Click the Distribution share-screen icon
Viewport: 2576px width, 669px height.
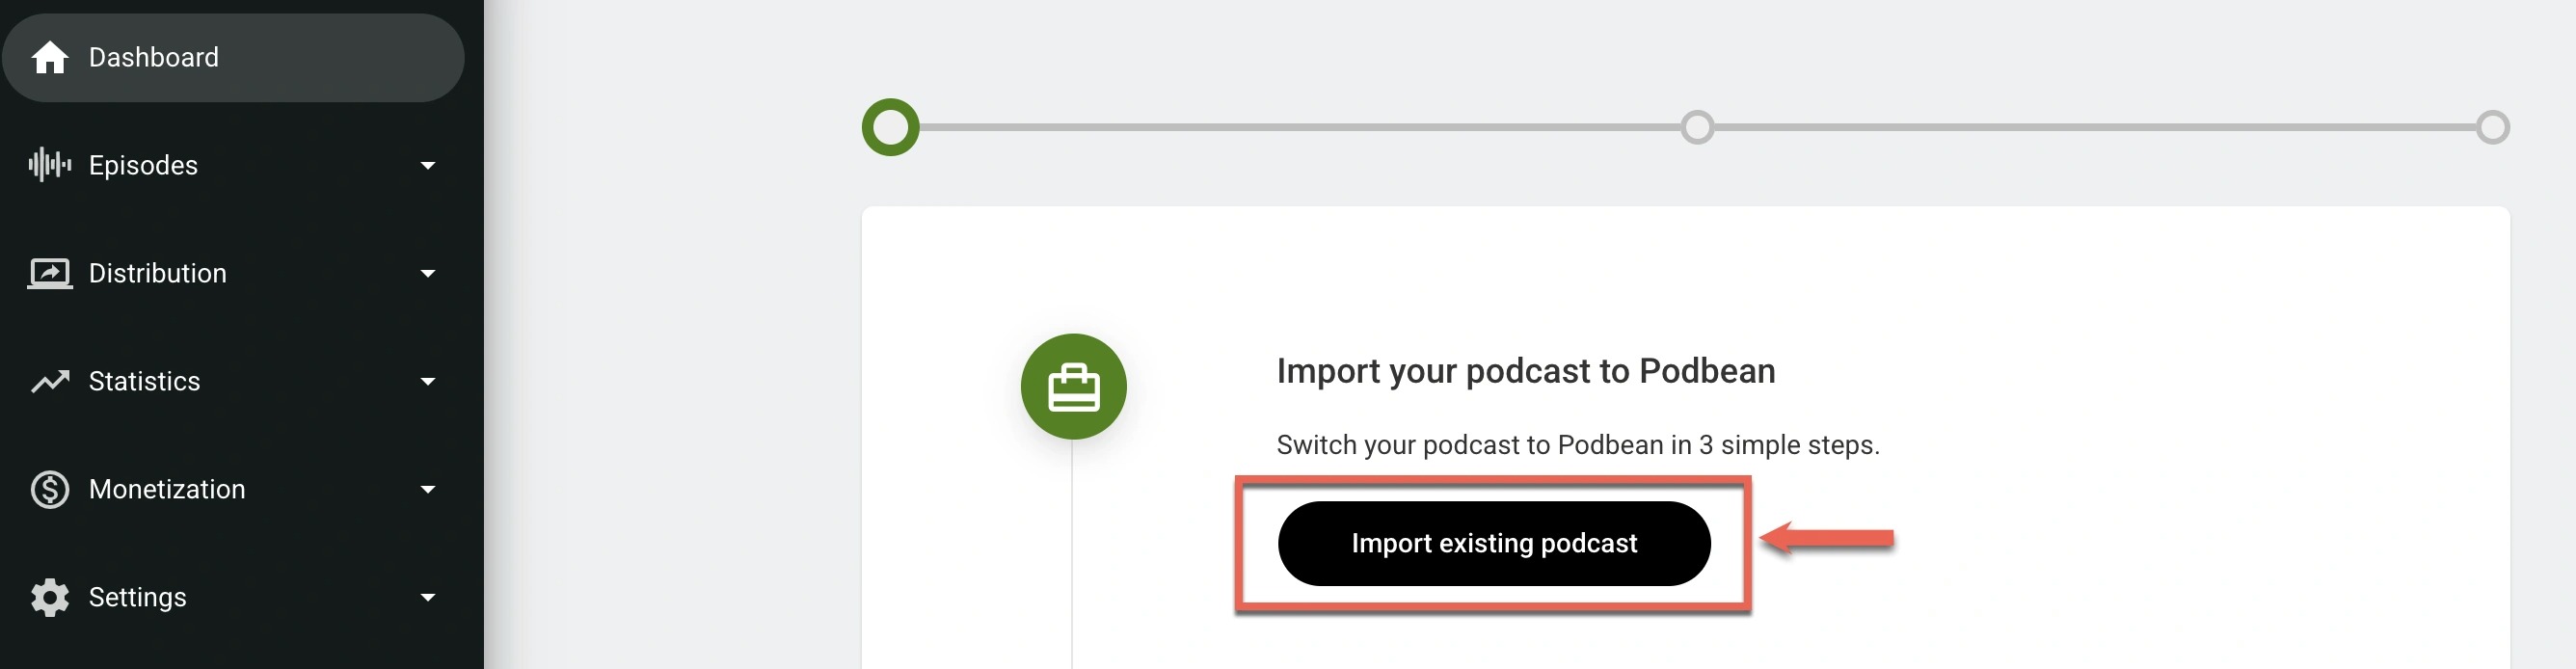click(49, 273)
